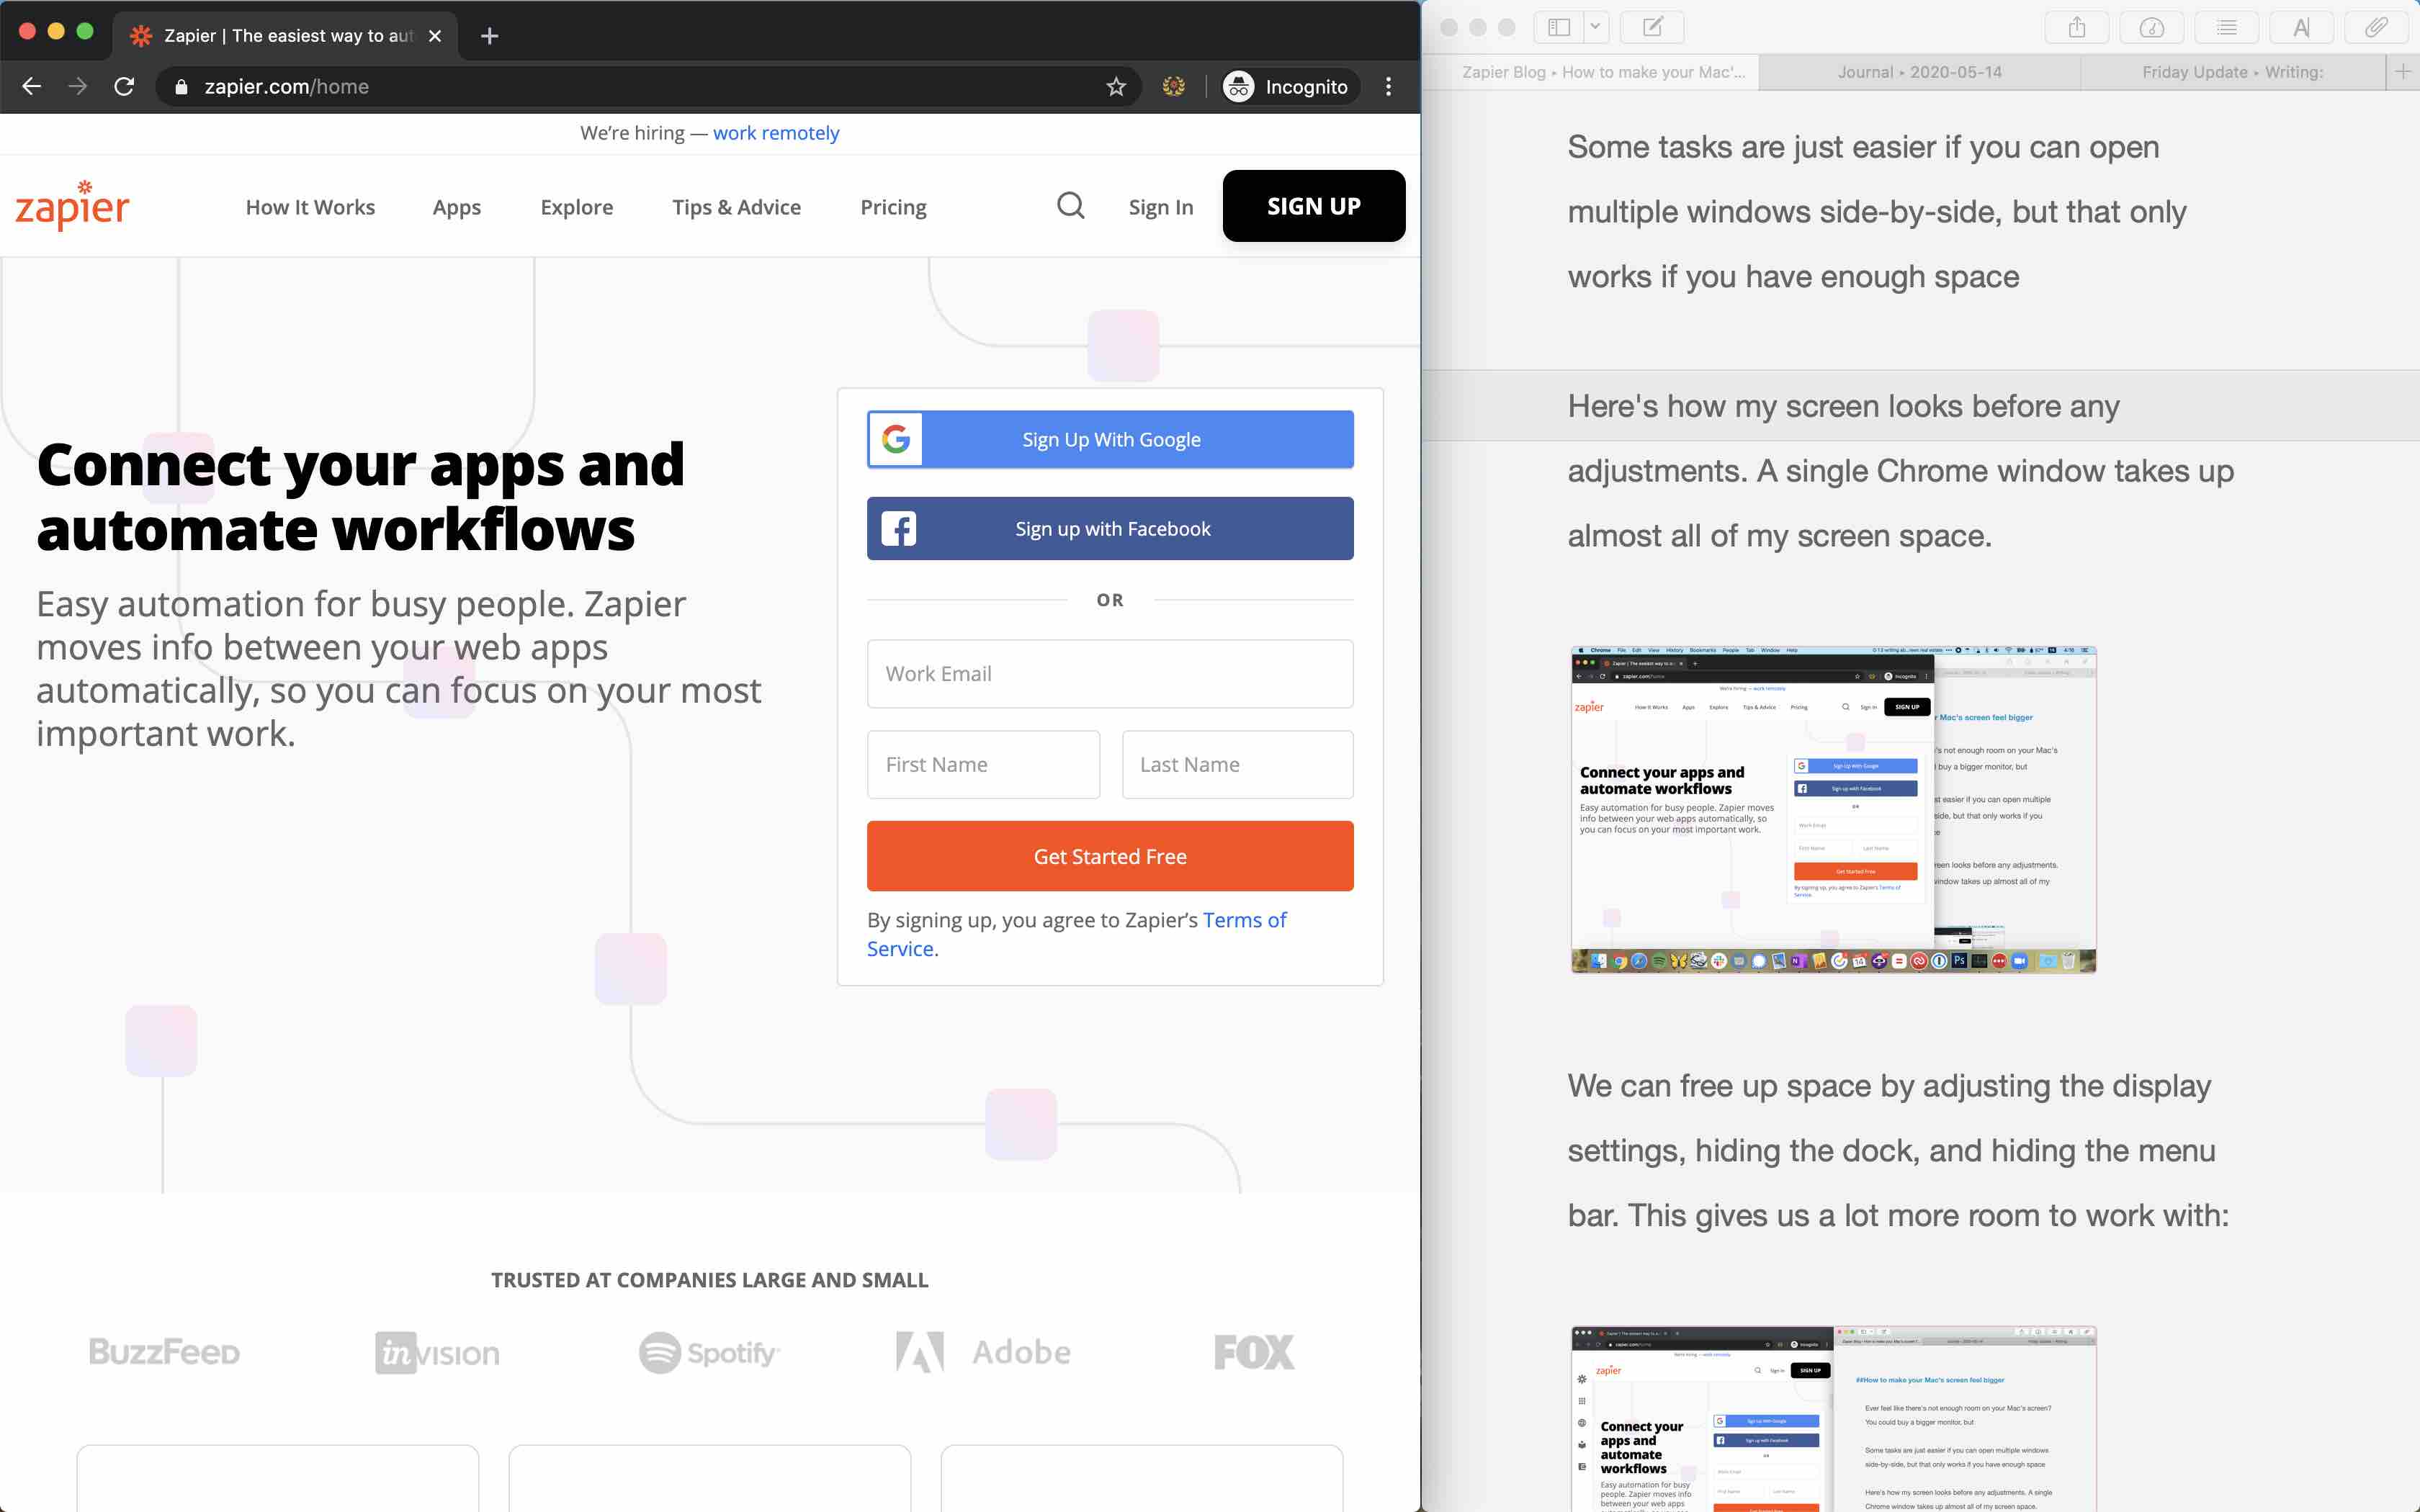Click the Sign In link on Zapier
The image size is (2420, 1512).
pos(1160,205)
